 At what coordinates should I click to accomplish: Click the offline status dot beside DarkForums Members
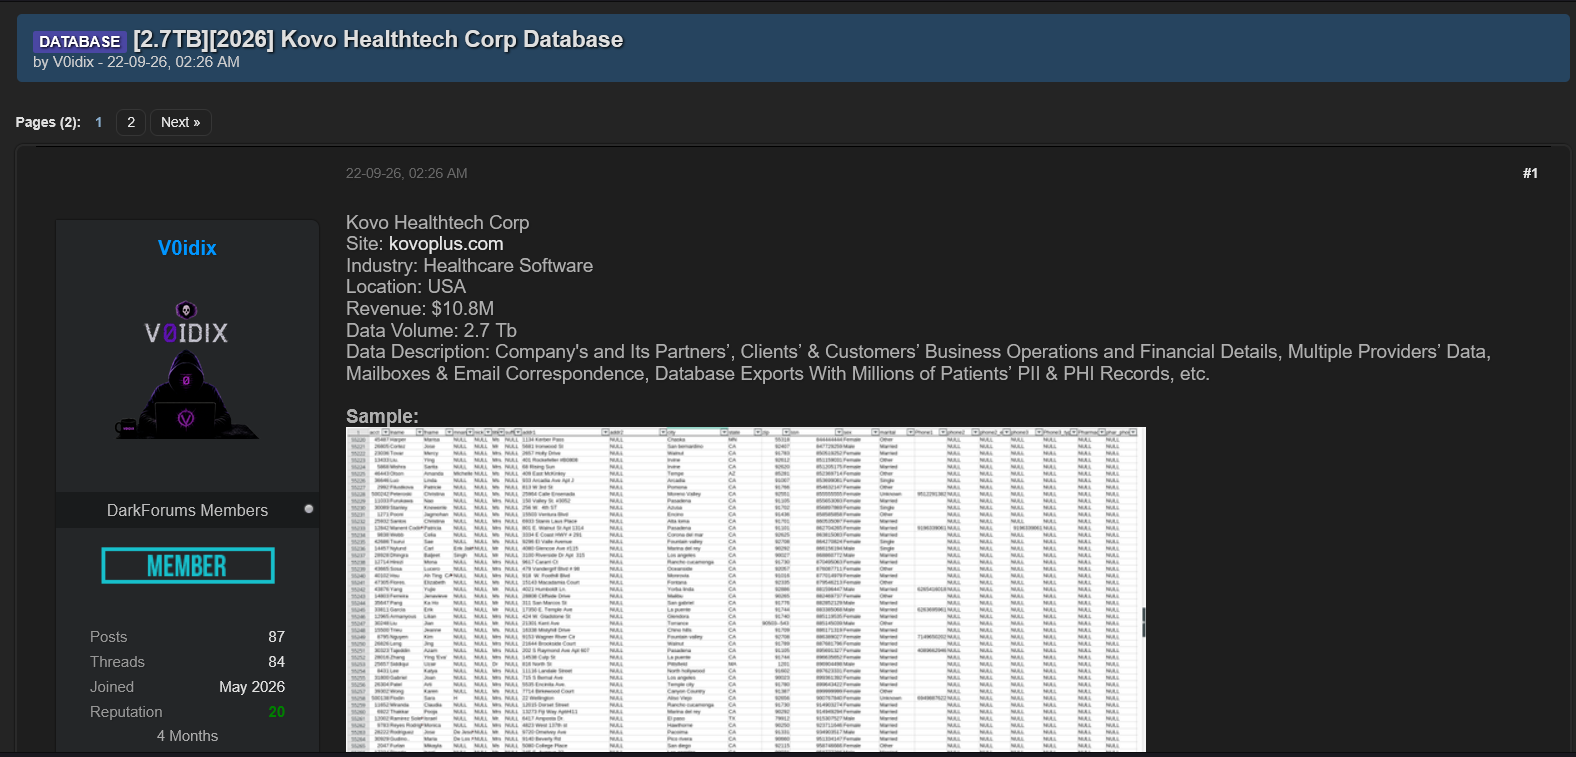click(x=309, y=509)
